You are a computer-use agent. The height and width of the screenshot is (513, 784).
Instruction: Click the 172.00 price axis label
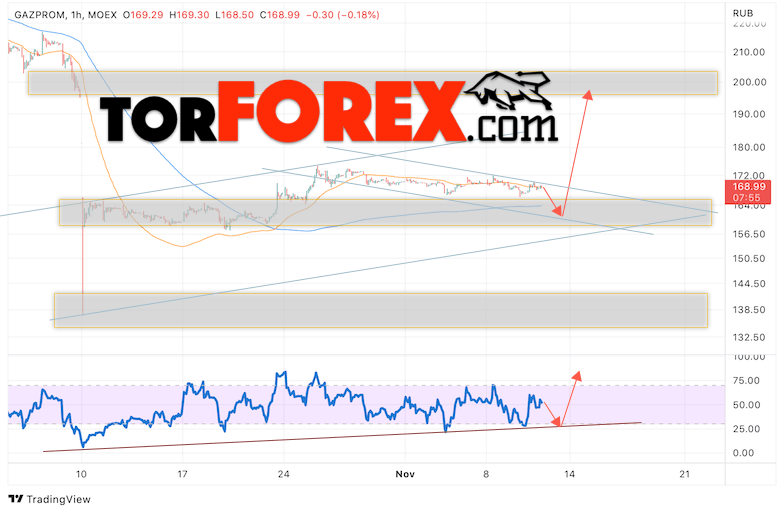748,176
